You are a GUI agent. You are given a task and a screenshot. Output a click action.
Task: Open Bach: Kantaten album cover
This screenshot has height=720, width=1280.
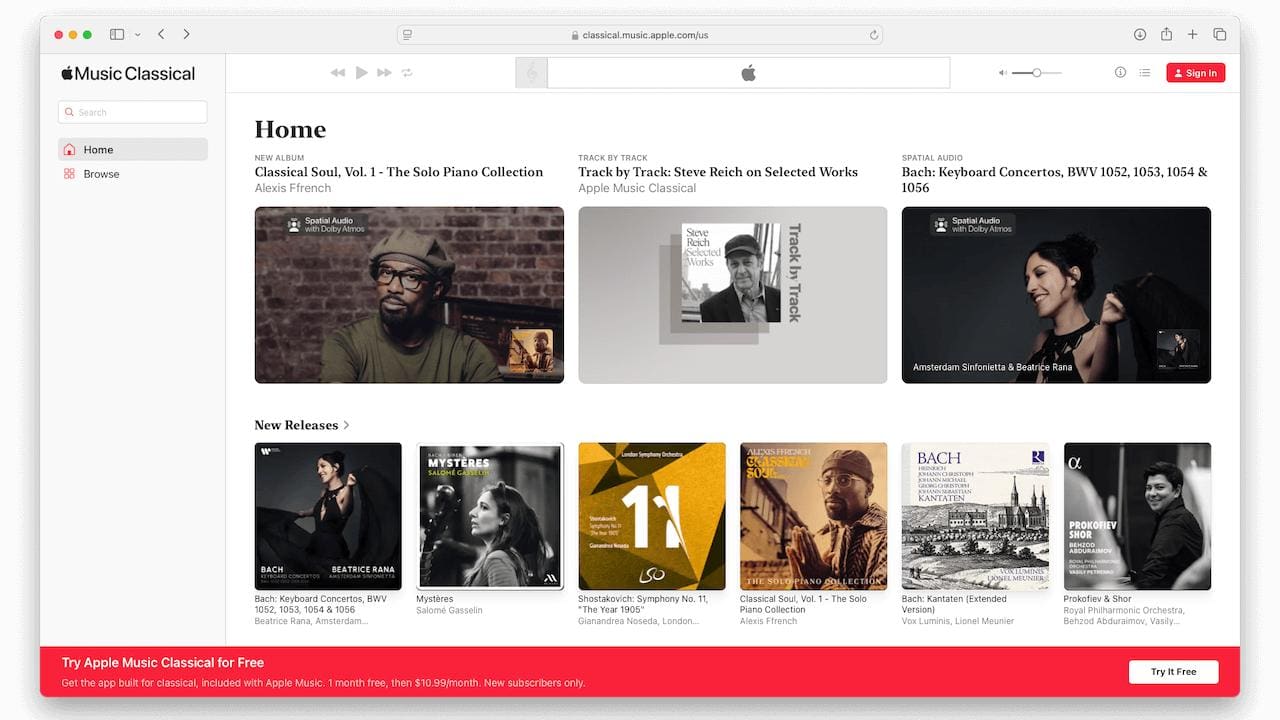coord(975,516)
